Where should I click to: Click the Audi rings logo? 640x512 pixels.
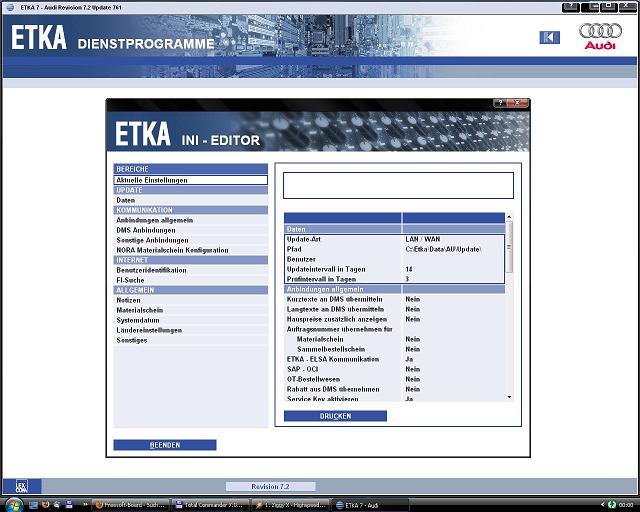[x=600, y=31]
